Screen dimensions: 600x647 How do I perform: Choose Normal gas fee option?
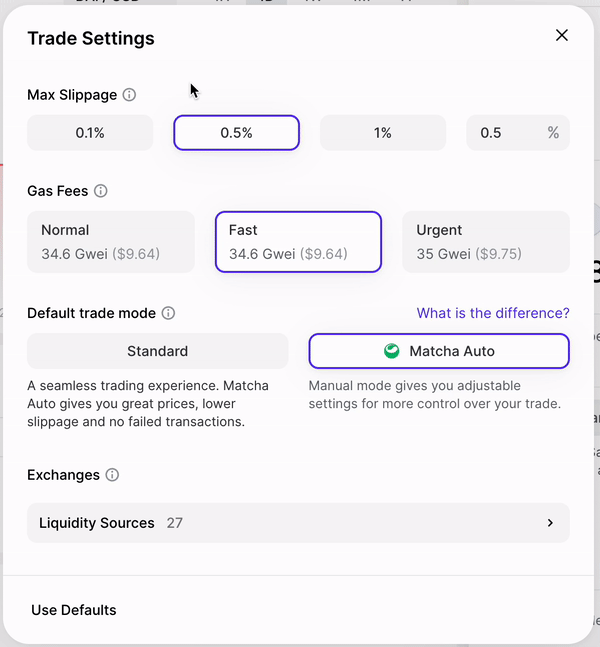[110, 242]
